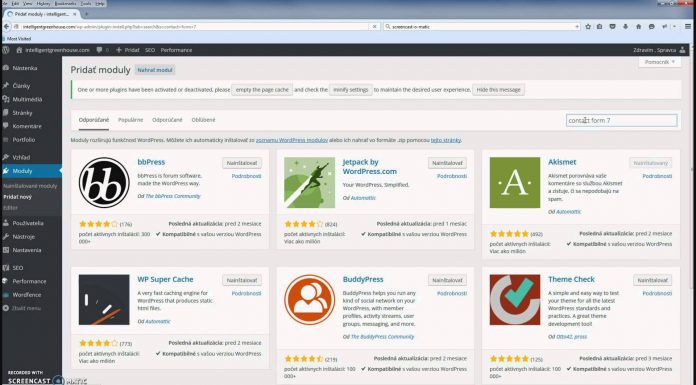The height and width of the screenshot is (385, 696).
Task: Click the Firefox address bar
Action: click(195, 27)
